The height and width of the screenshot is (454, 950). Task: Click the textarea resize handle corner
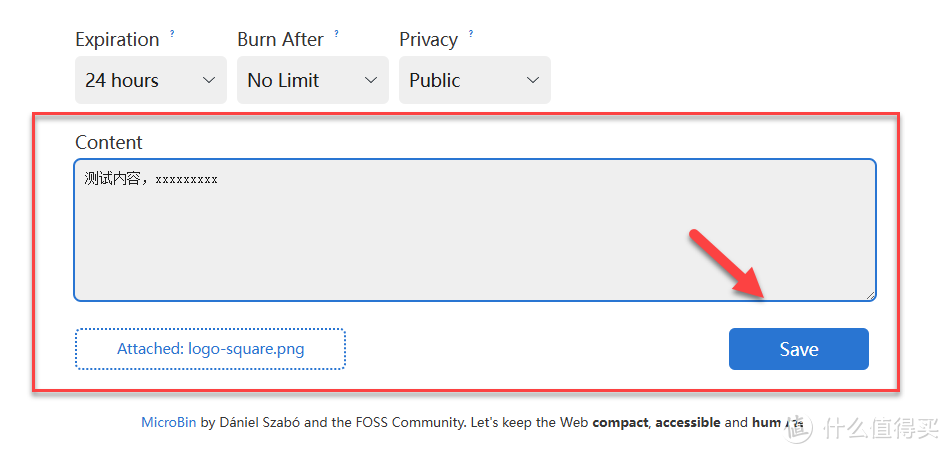click(x=870, y=294)
